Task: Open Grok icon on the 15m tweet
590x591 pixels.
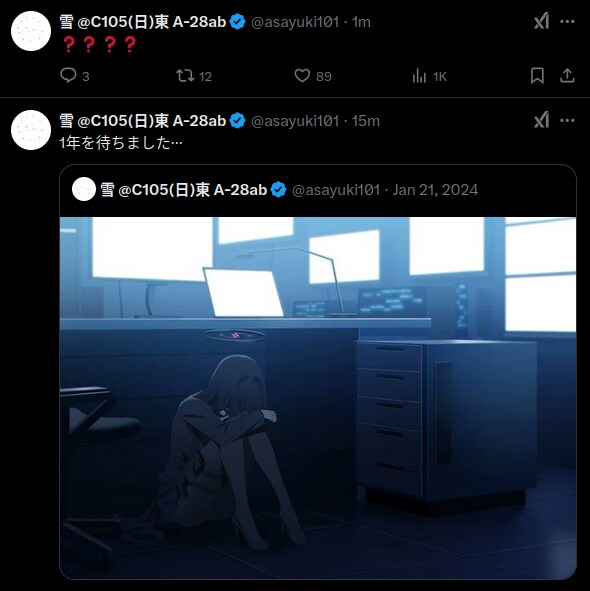Action: [x=541, y=121]
